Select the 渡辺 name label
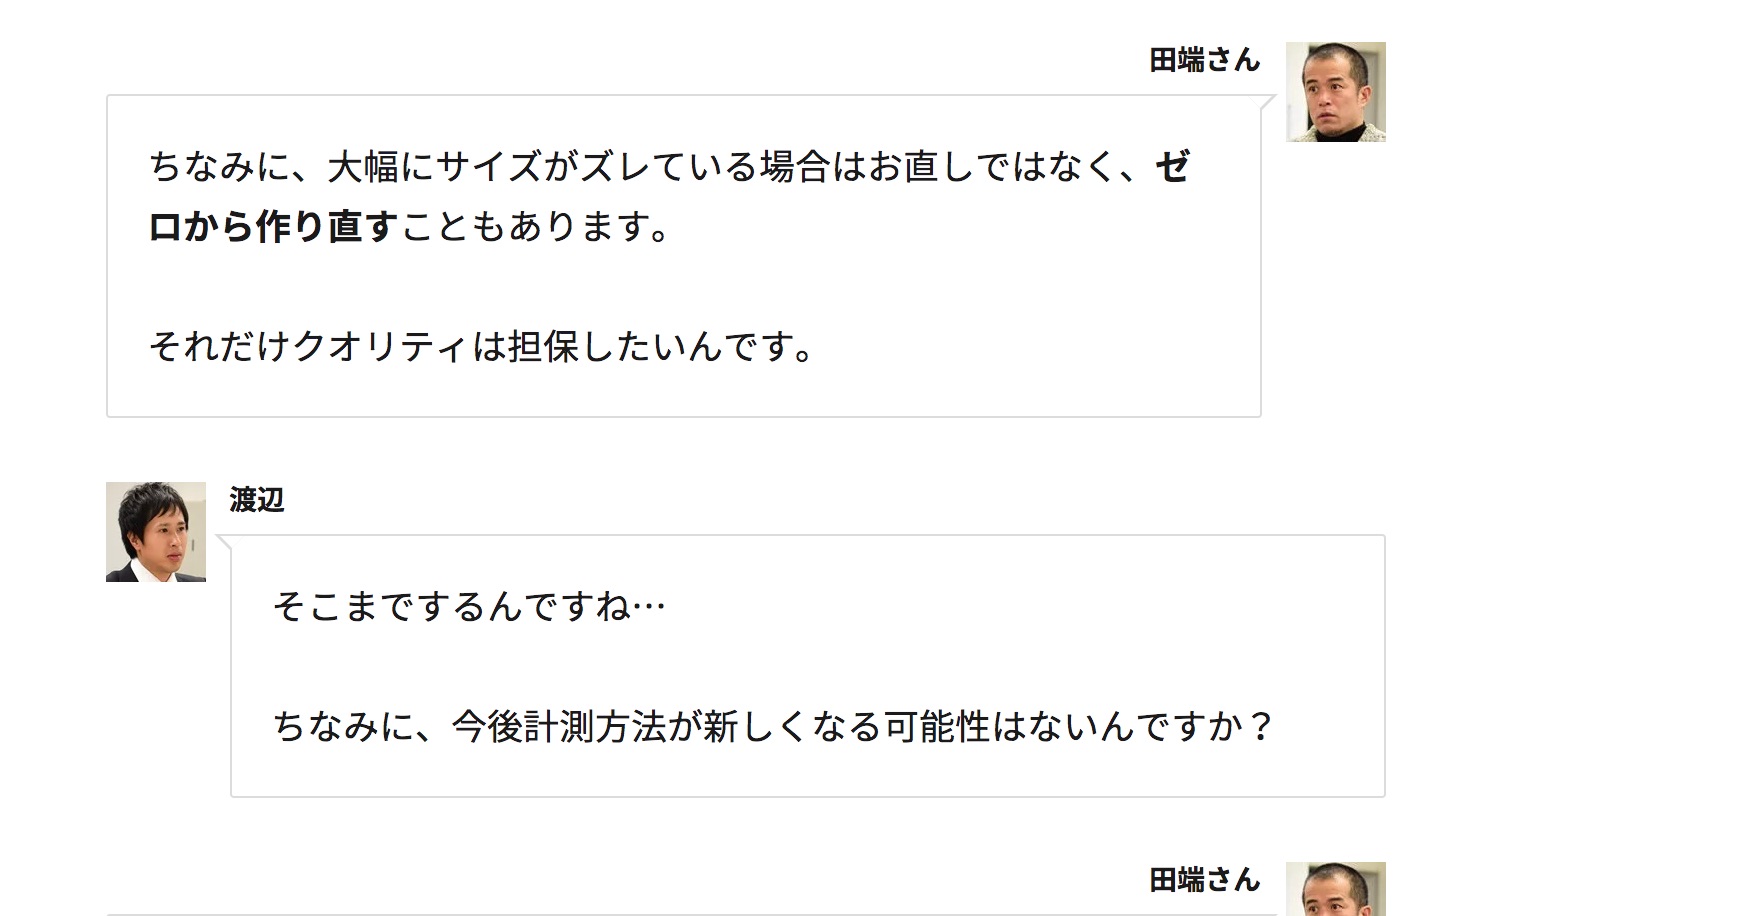The image size is (1764, 916). (257, 500)
